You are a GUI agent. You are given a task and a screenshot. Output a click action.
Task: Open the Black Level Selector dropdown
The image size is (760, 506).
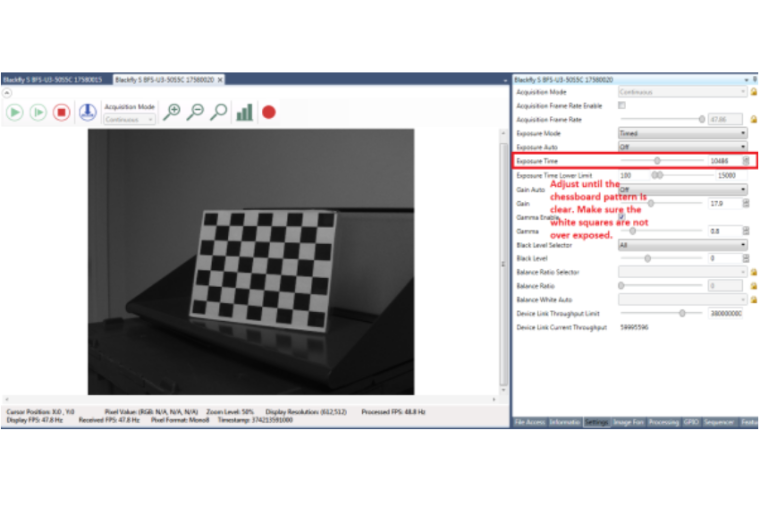point(682,245)
